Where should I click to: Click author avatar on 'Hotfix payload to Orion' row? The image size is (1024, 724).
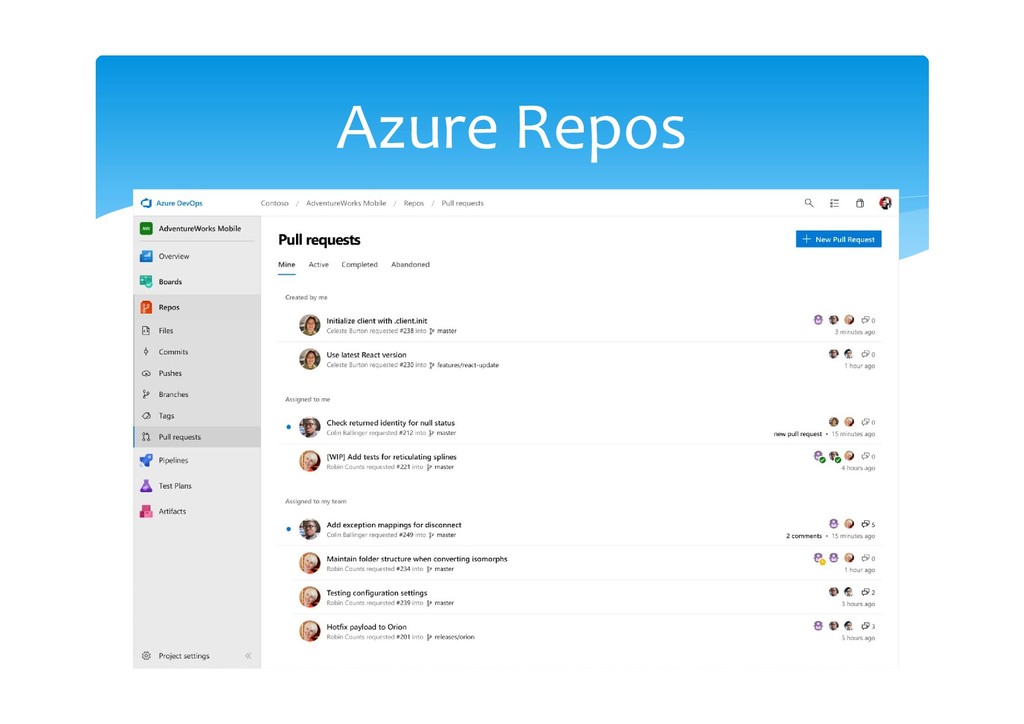coord(310,631)
